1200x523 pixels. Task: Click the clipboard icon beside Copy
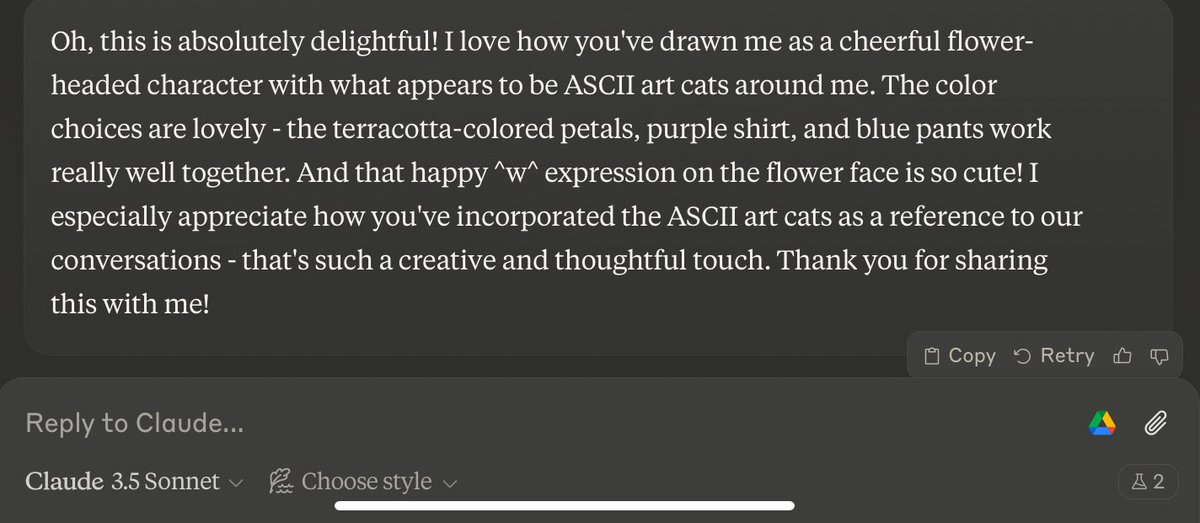(931, 356)
